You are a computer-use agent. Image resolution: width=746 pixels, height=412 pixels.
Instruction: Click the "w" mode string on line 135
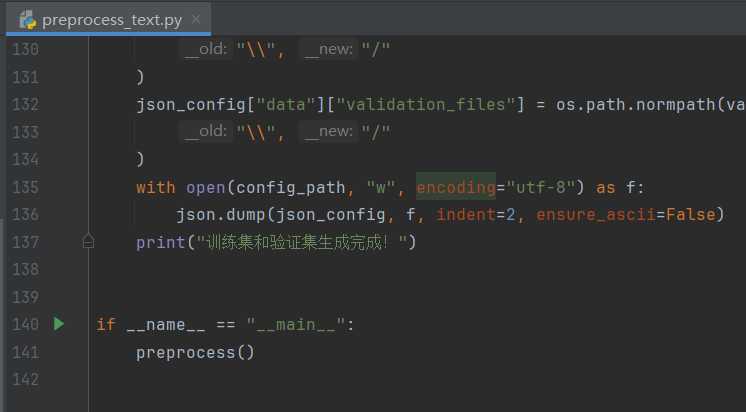(381, 187)
